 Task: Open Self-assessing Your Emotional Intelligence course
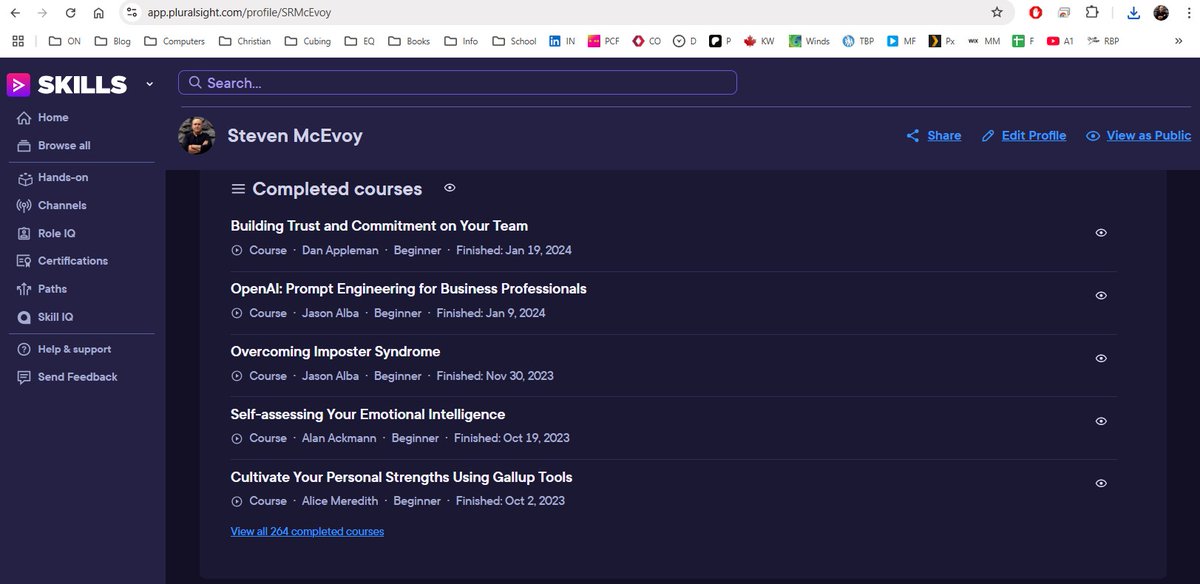click(x=367, y=415)
